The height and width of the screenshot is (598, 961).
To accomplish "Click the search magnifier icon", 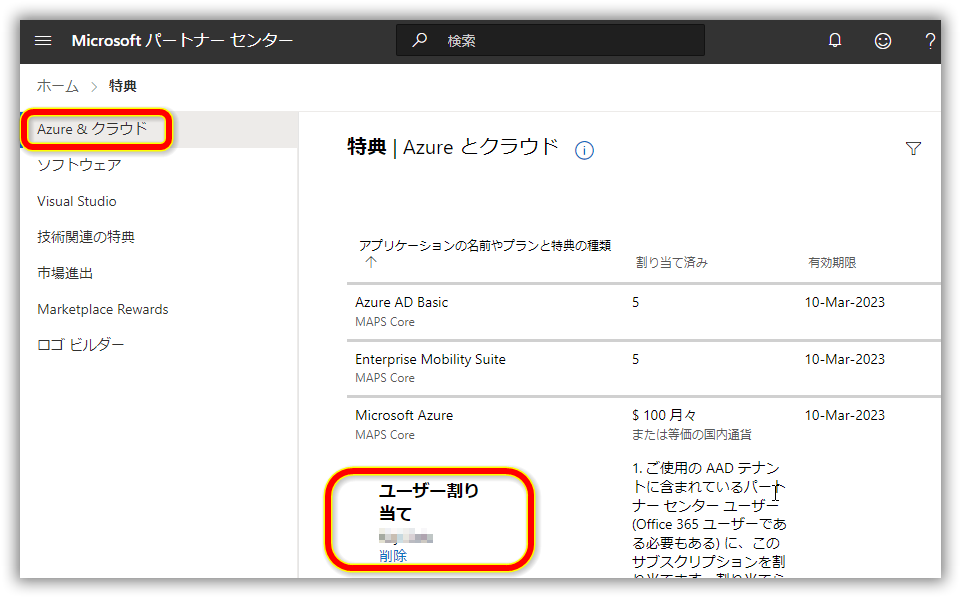I will pyautogui.click(x=419, y=40).
